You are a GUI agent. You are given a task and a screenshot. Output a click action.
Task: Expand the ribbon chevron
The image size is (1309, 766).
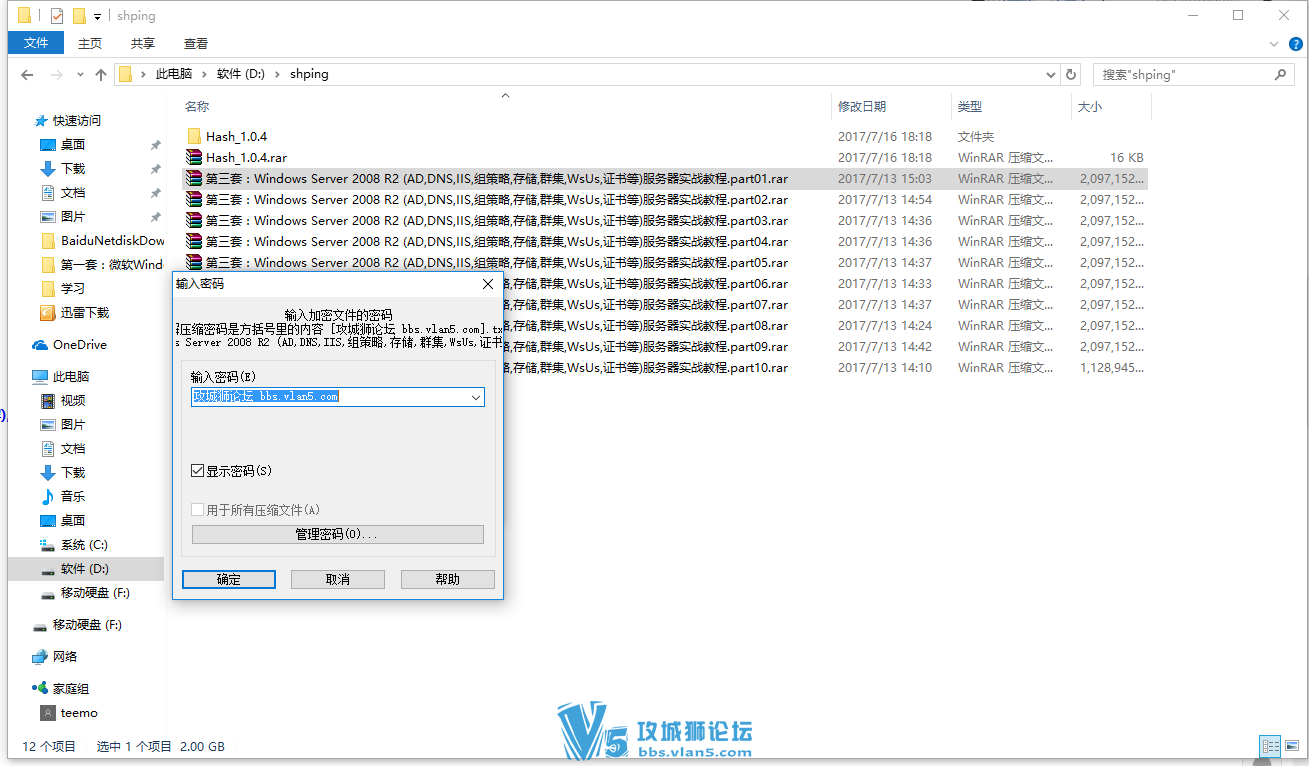click(x=1273, y=44)
